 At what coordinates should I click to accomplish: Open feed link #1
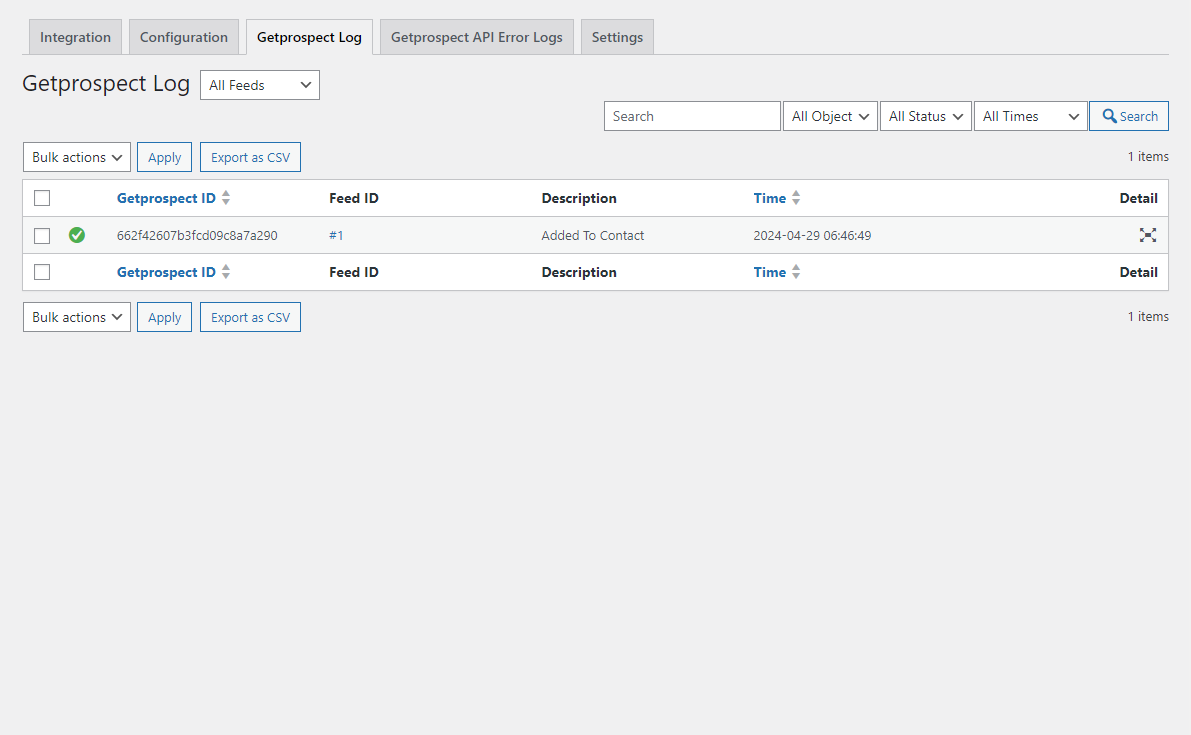click(336, 235)
